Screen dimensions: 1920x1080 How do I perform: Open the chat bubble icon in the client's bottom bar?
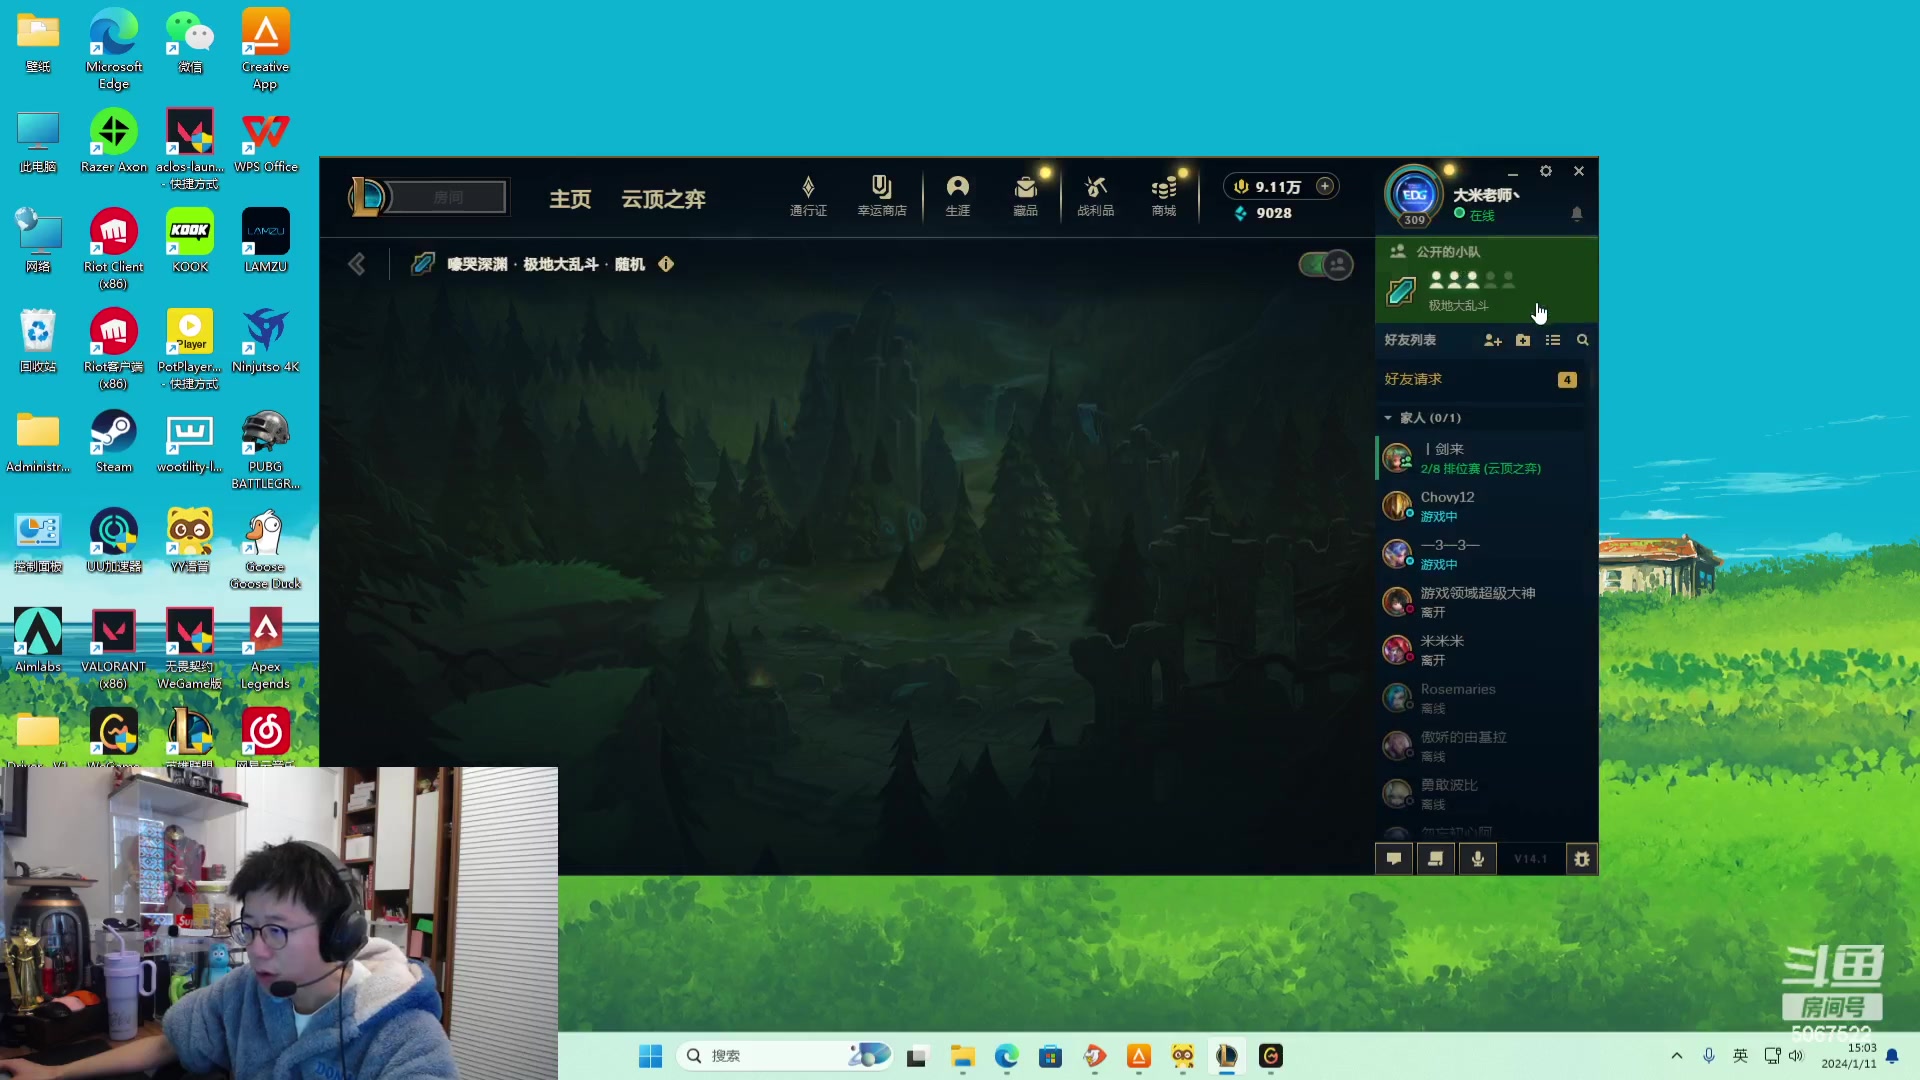pos(1394,859)
